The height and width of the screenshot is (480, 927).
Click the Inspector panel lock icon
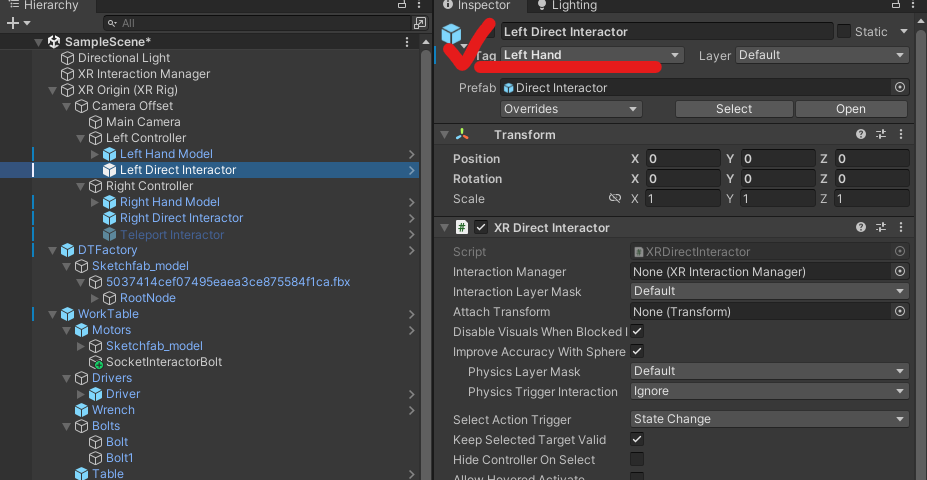896,5
